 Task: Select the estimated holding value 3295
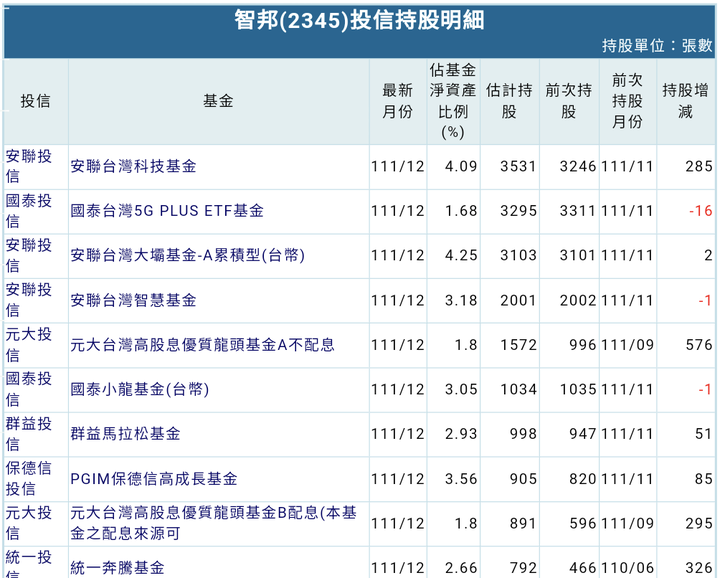point(518,211)
